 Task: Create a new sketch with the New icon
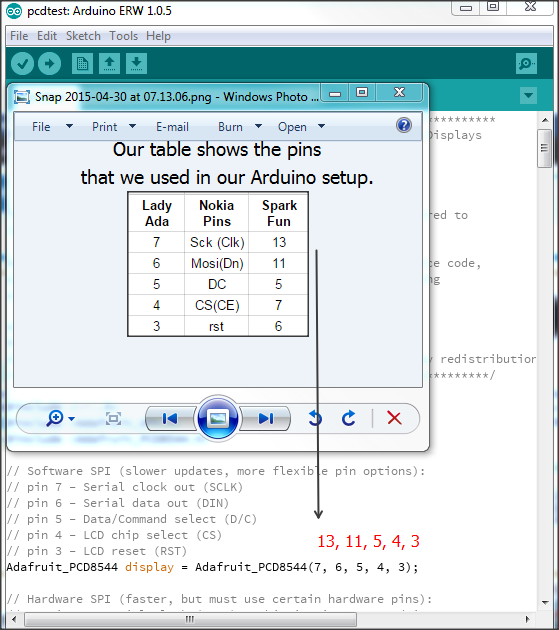pos(82,63)
